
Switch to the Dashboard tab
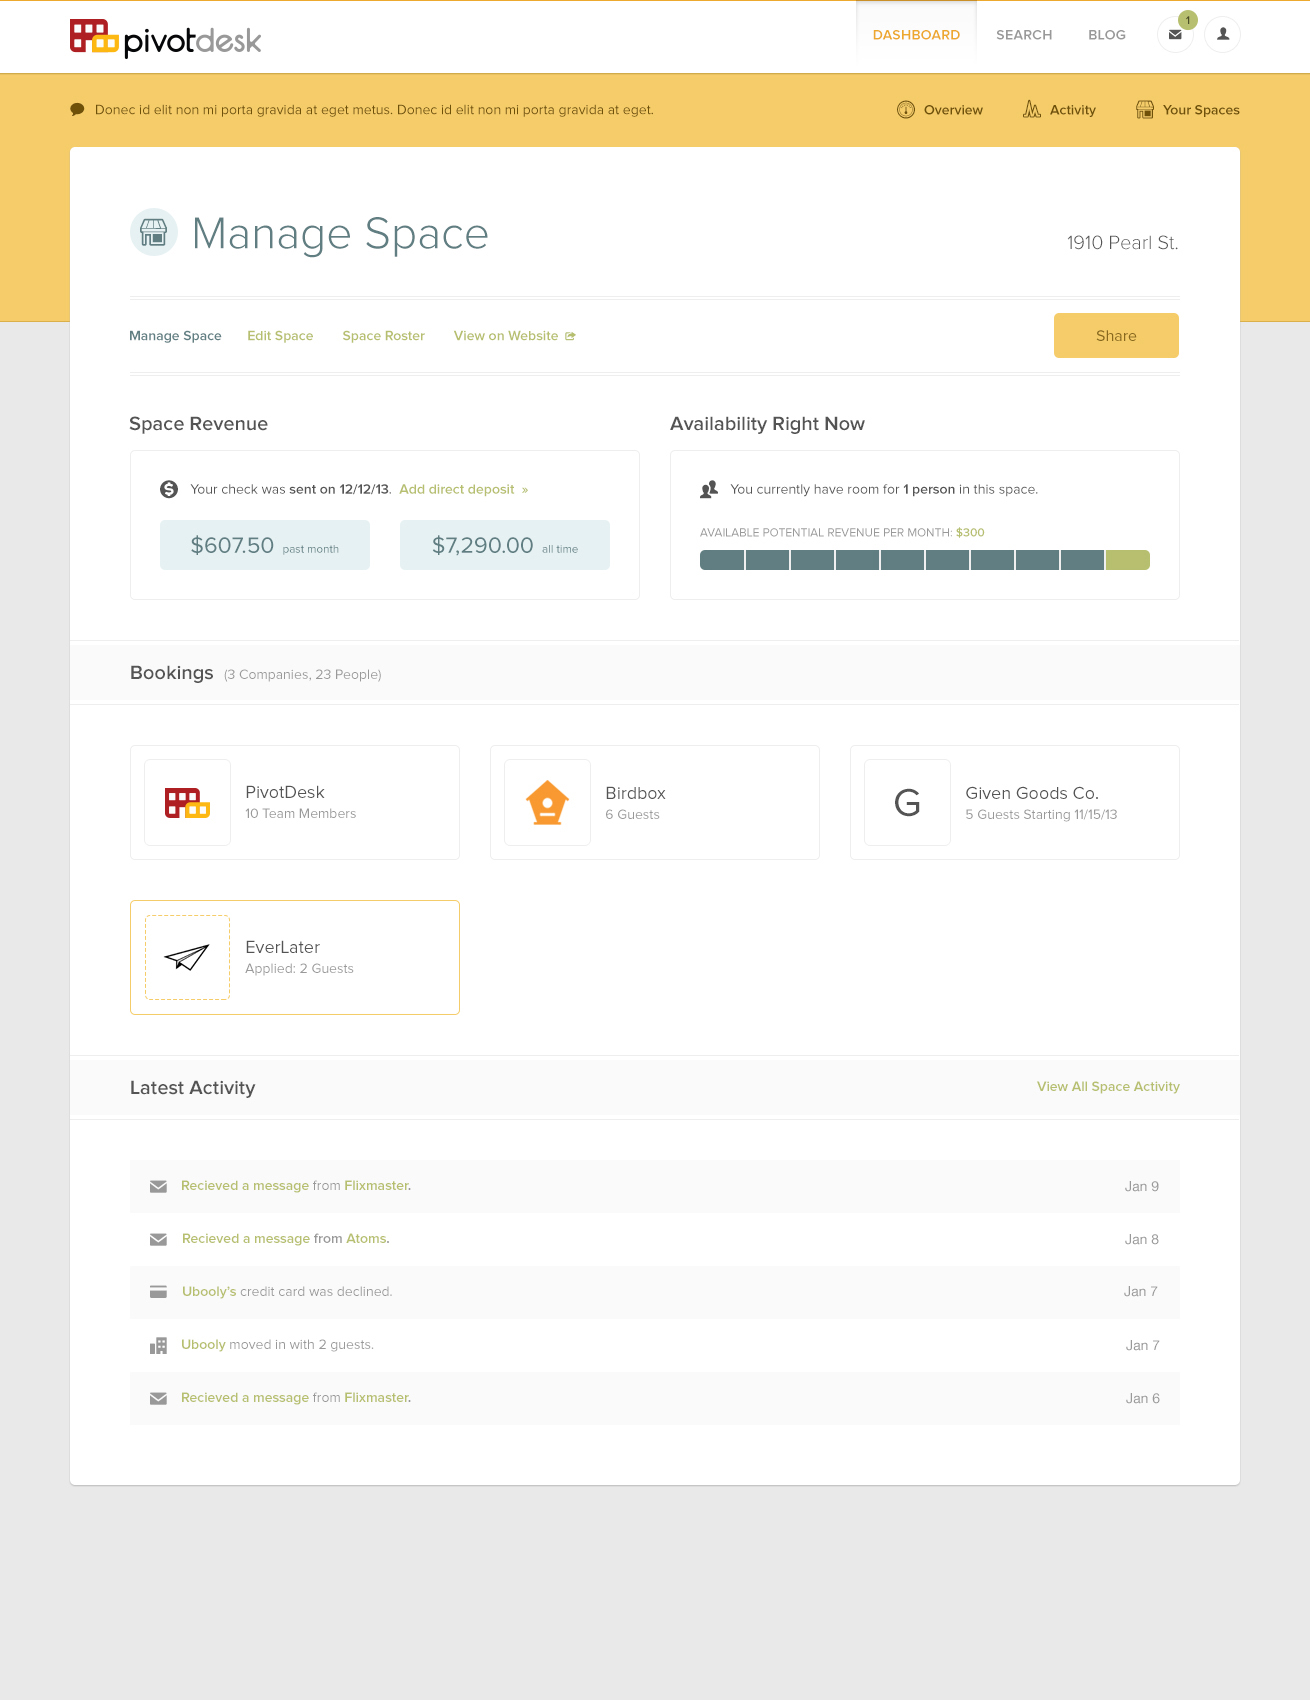[x=916, y=35]
